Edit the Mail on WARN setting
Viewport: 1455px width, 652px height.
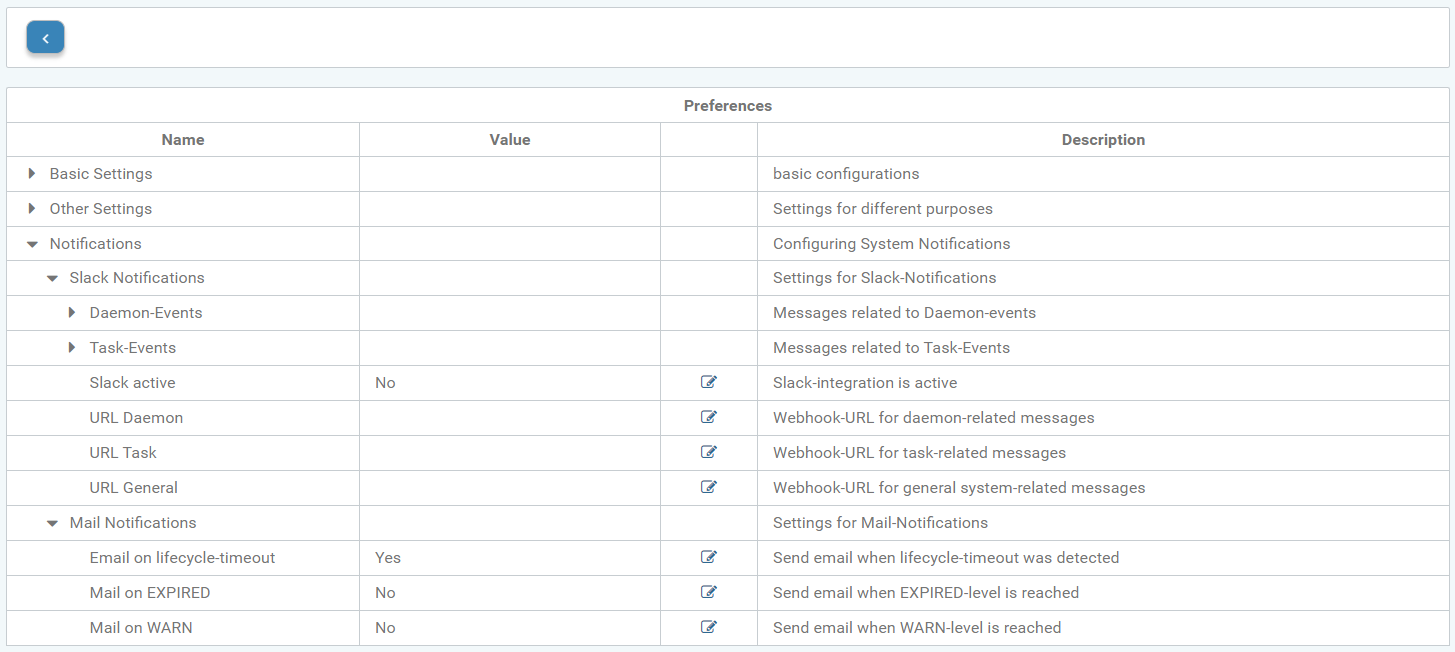click(709, 627)
